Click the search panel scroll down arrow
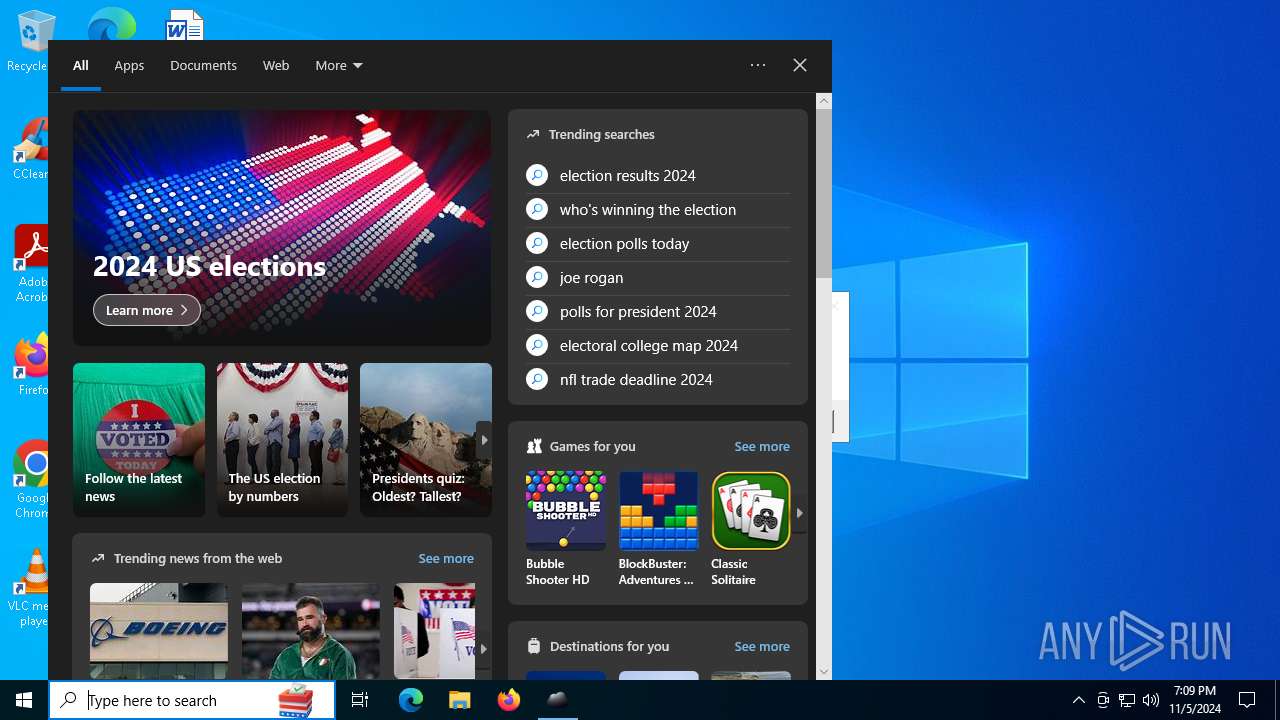The image size is (1280, 720). [x=824, y=672]
